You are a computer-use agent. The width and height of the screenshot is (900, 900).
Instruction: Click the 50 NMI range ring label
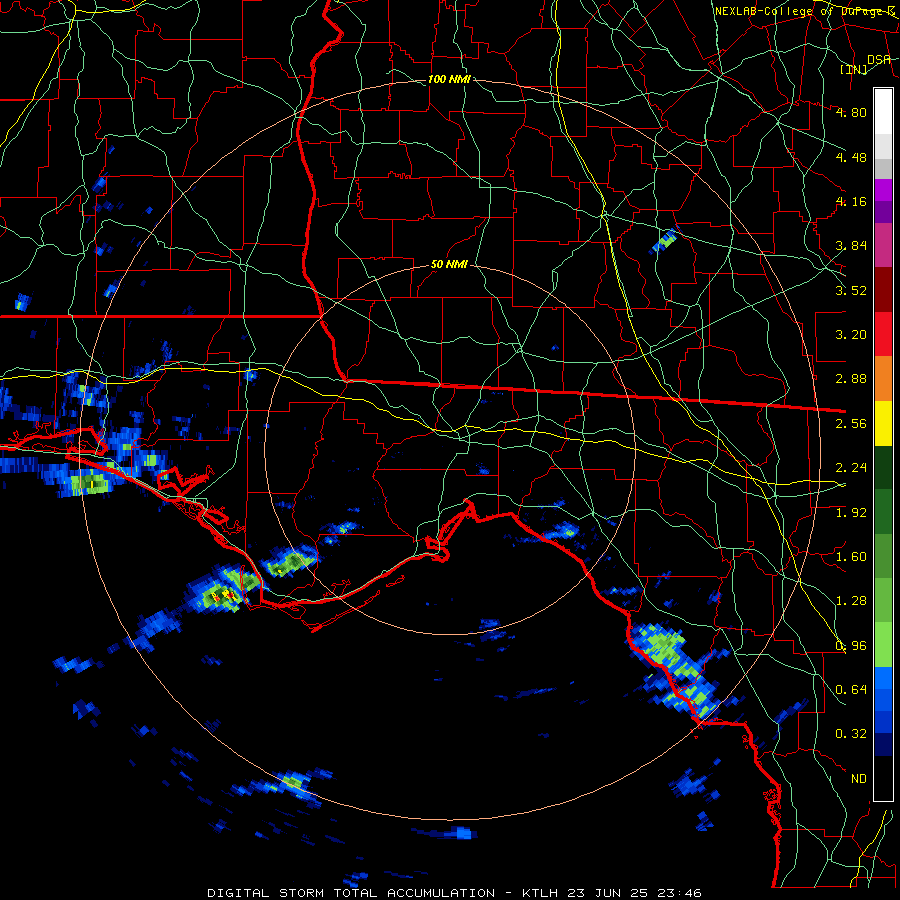coord(449,265)
